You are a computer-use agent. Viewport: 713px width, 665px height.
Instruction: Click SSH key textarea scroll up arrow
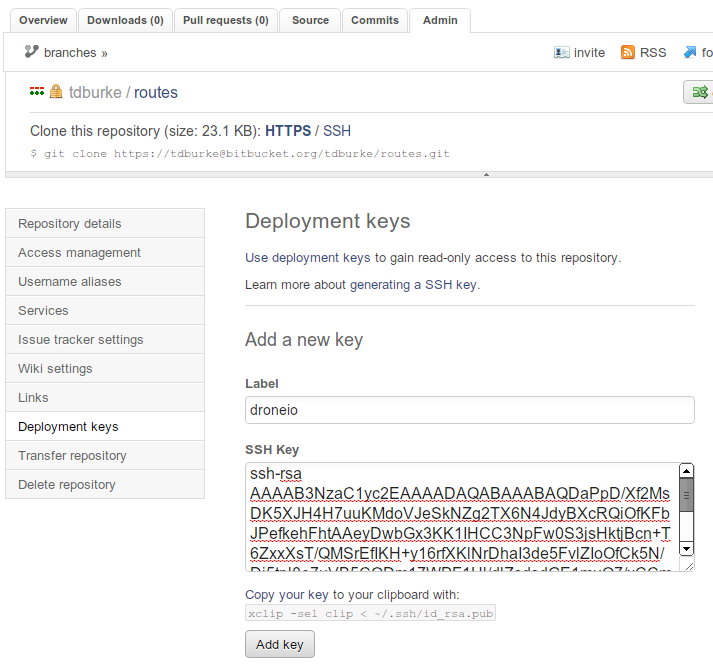[x=686, y=471]
